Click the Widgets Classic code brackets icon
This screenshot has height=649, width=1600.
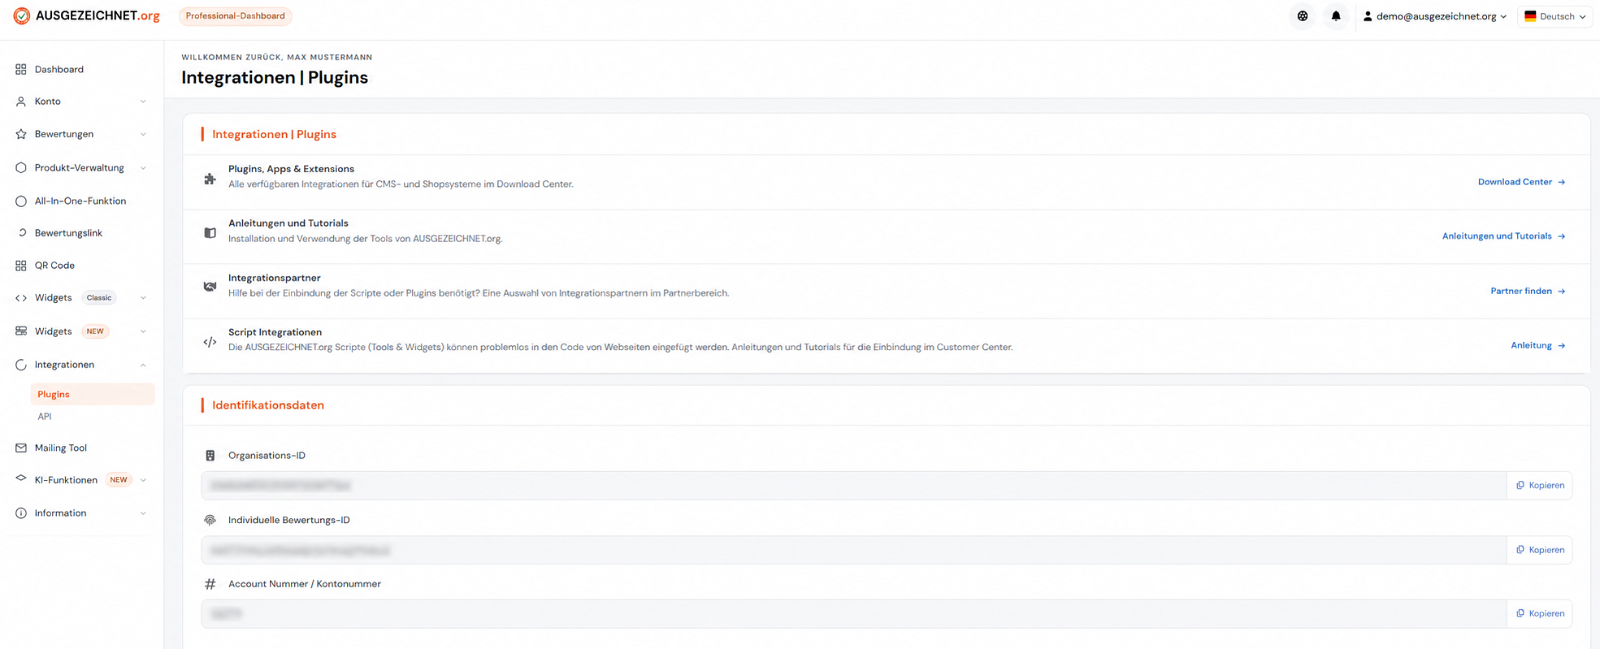21,298
